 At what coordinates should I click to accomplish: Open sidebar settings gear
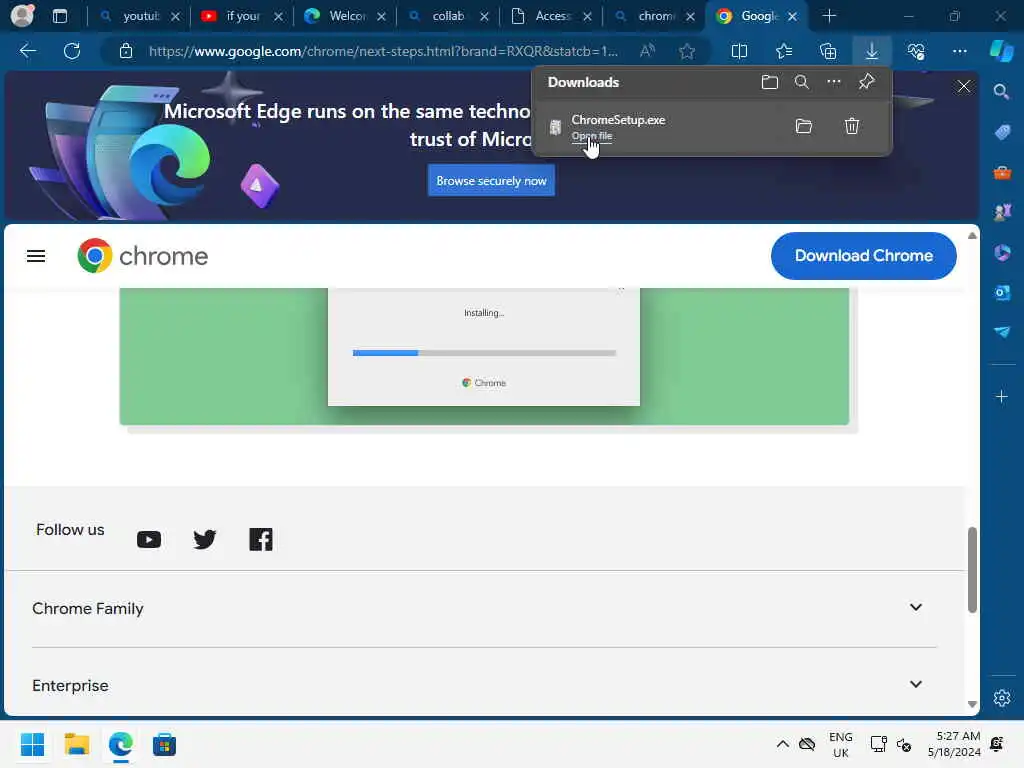point(1002,698)
